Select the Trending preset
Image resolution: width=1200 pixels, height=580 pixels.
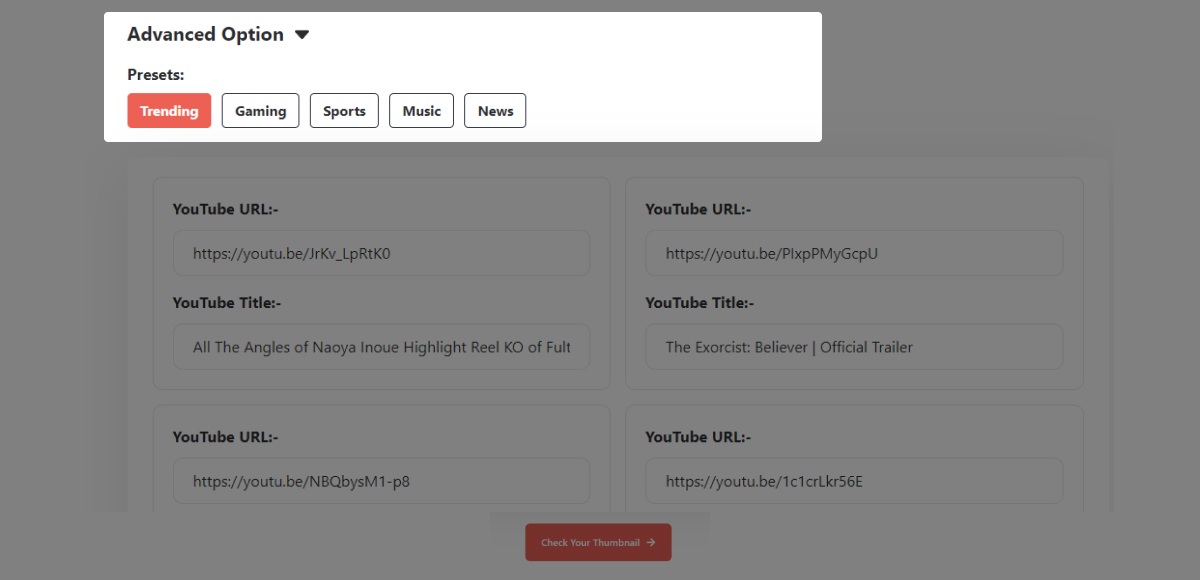169,111
